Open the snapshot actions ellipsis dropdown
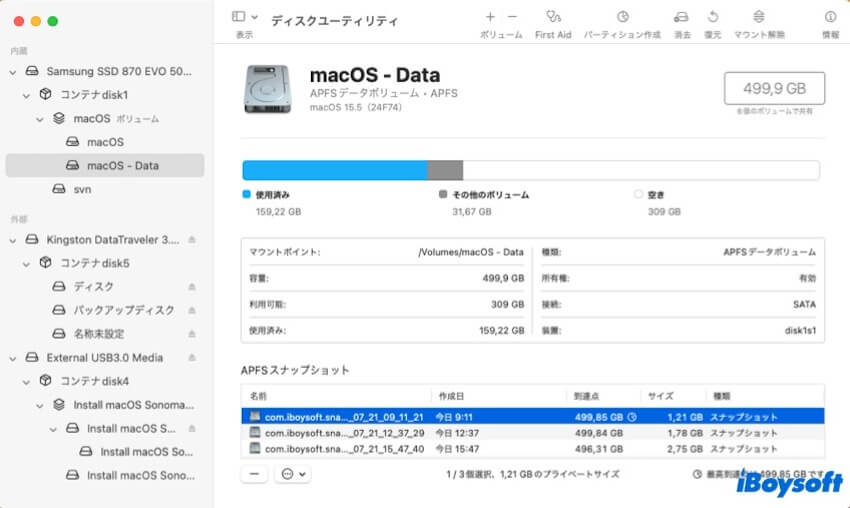850x508 pixels. (x=293, y=474)
